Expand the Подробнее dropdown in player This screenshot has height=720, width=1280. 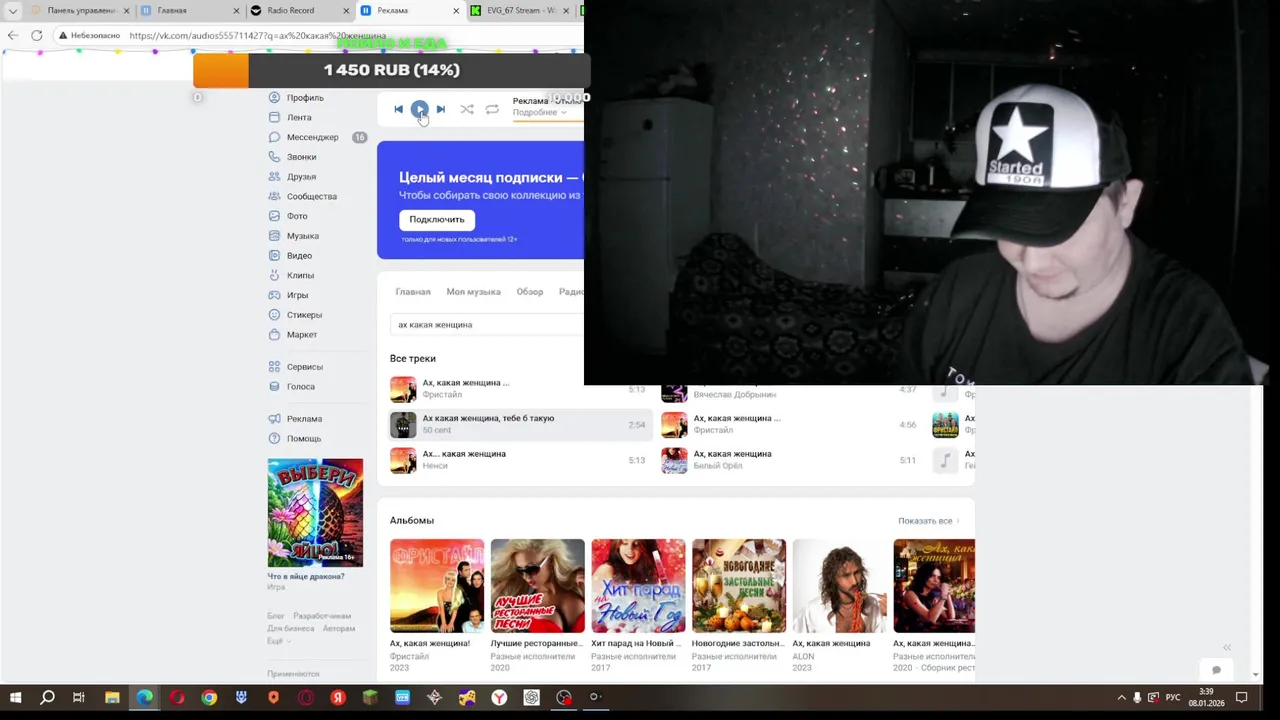540,112
